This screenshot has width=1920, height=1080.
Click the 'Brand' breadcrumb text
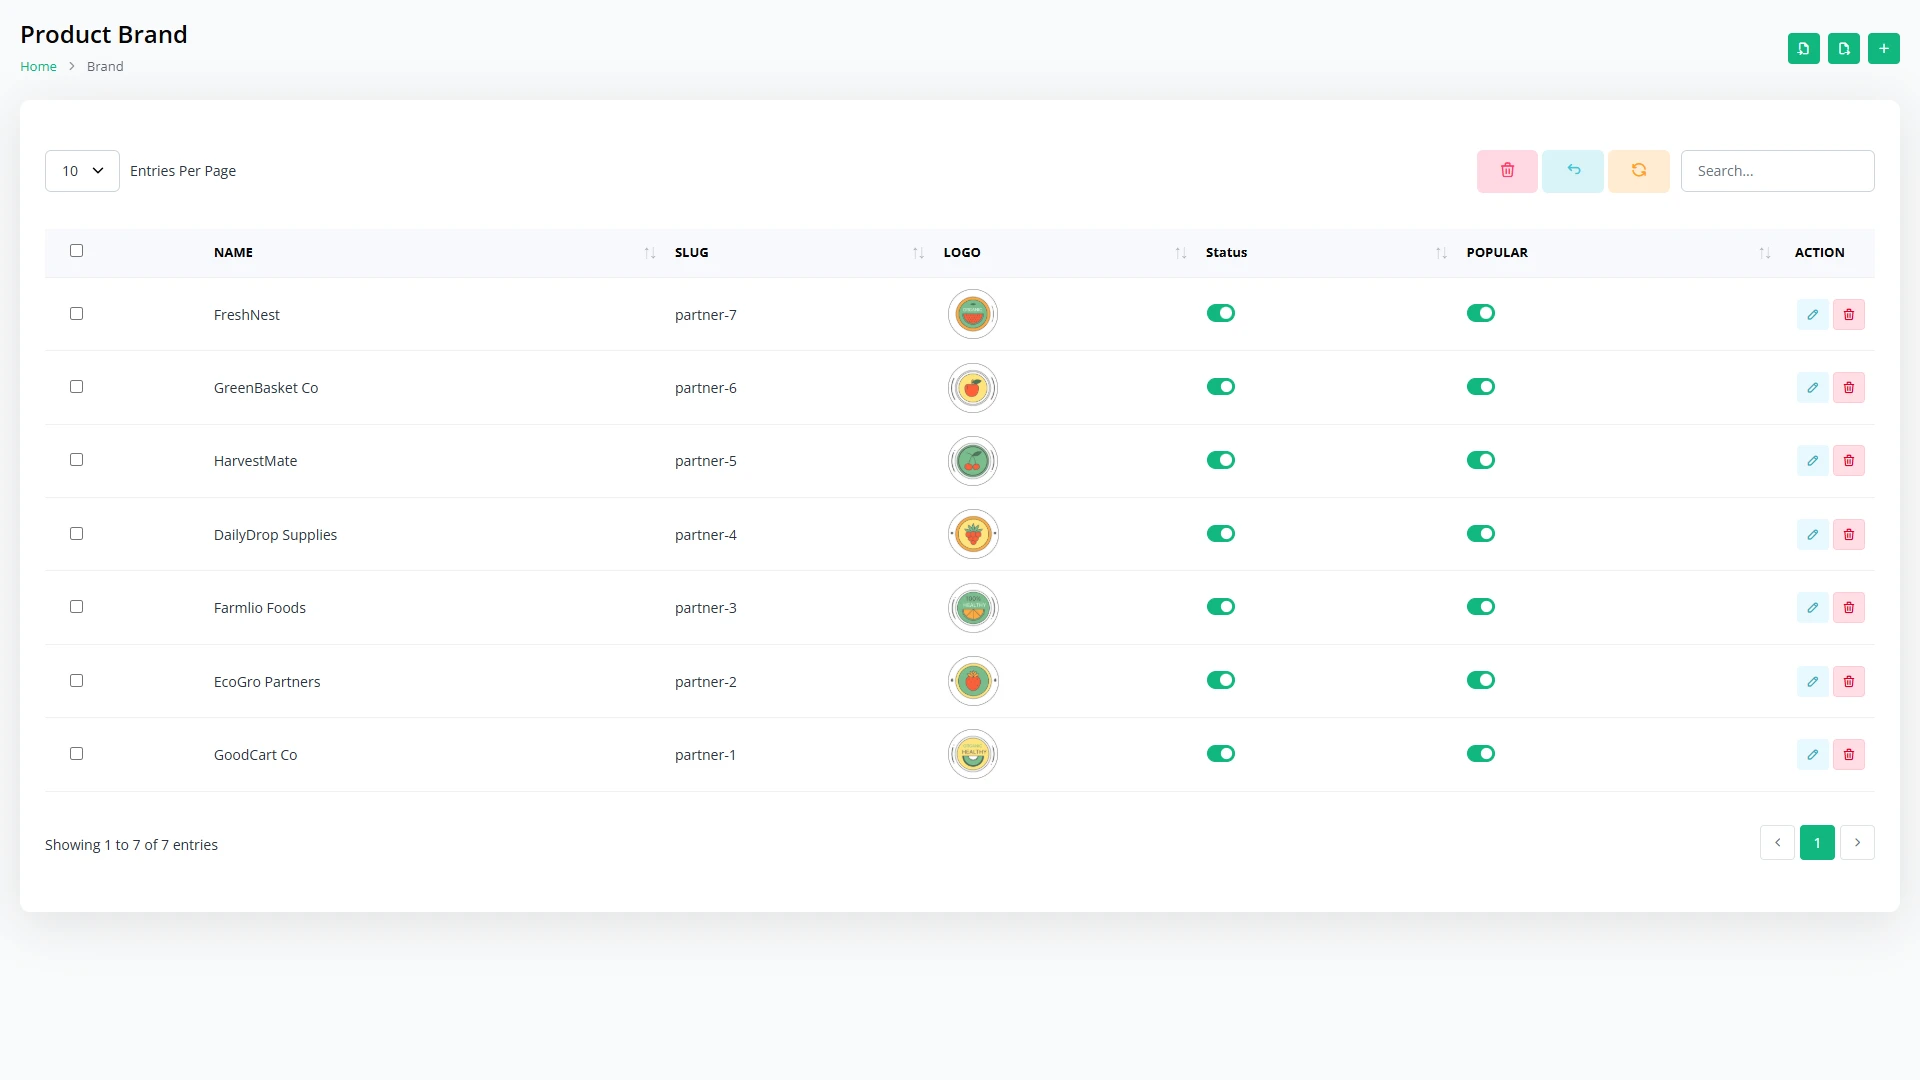(105, 67)
